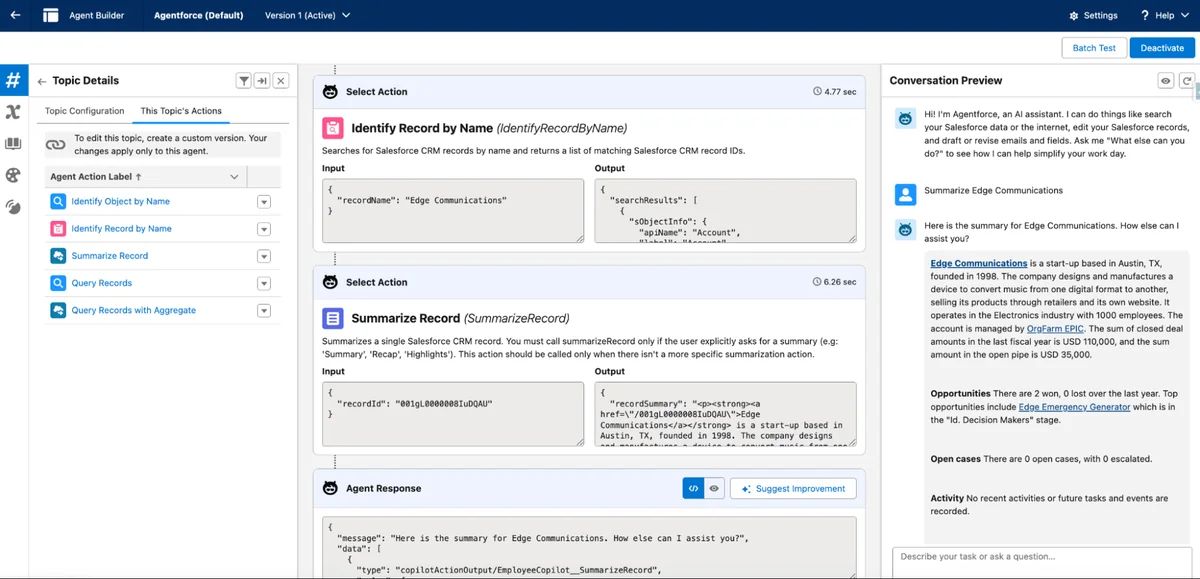Click the link icon beside edit topic note
The width and height of the screenshot is (1200, 579).
click(55, 145)
